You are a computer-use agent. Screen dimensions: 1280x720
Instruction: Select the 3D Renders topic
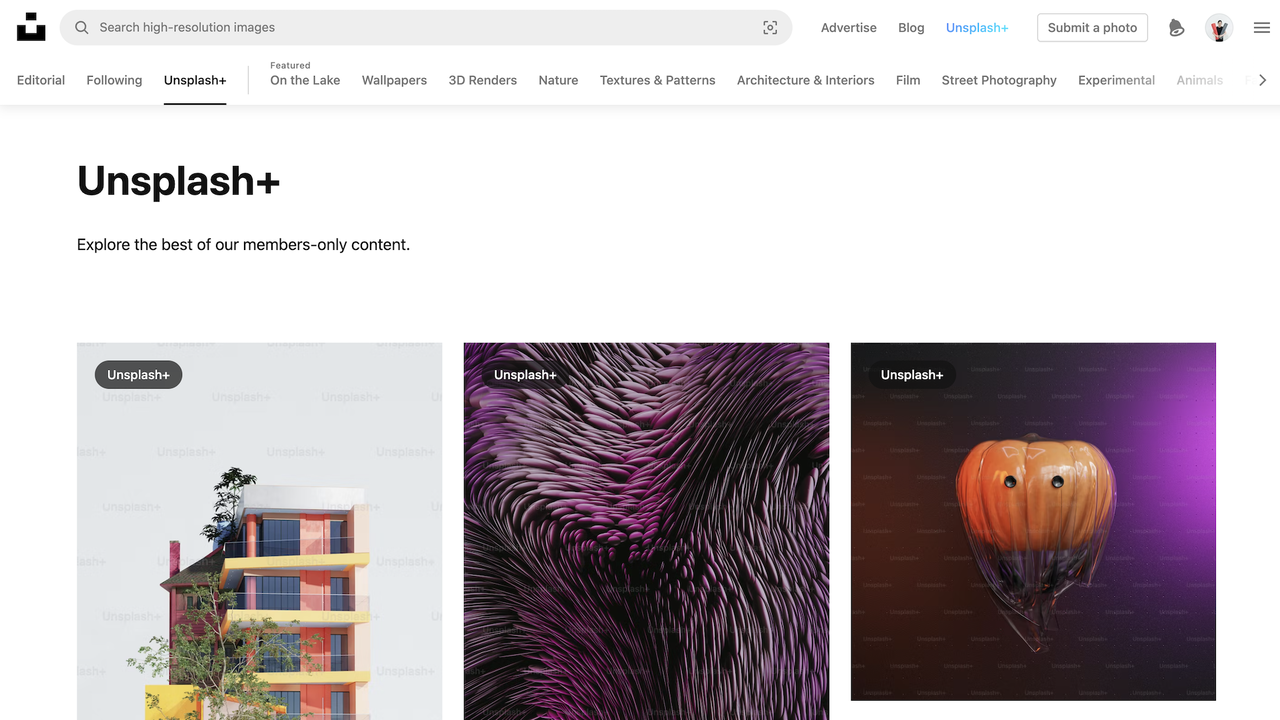click(482, 80)
